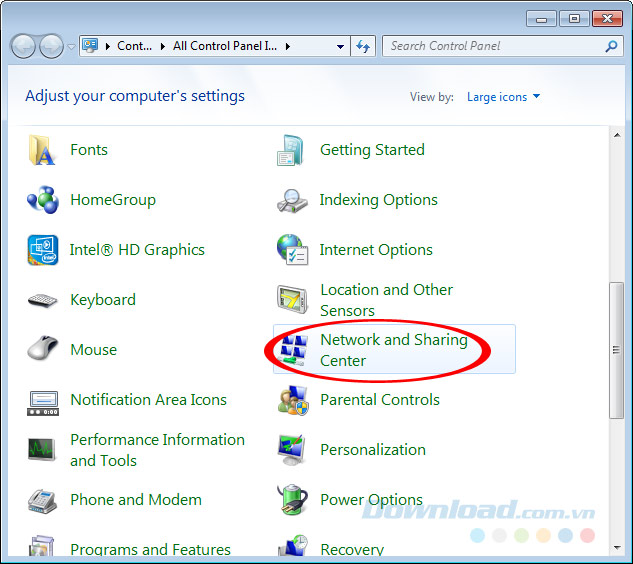
Task: Click Network and Sharing Center icon
Action: (x=293, y=350)
